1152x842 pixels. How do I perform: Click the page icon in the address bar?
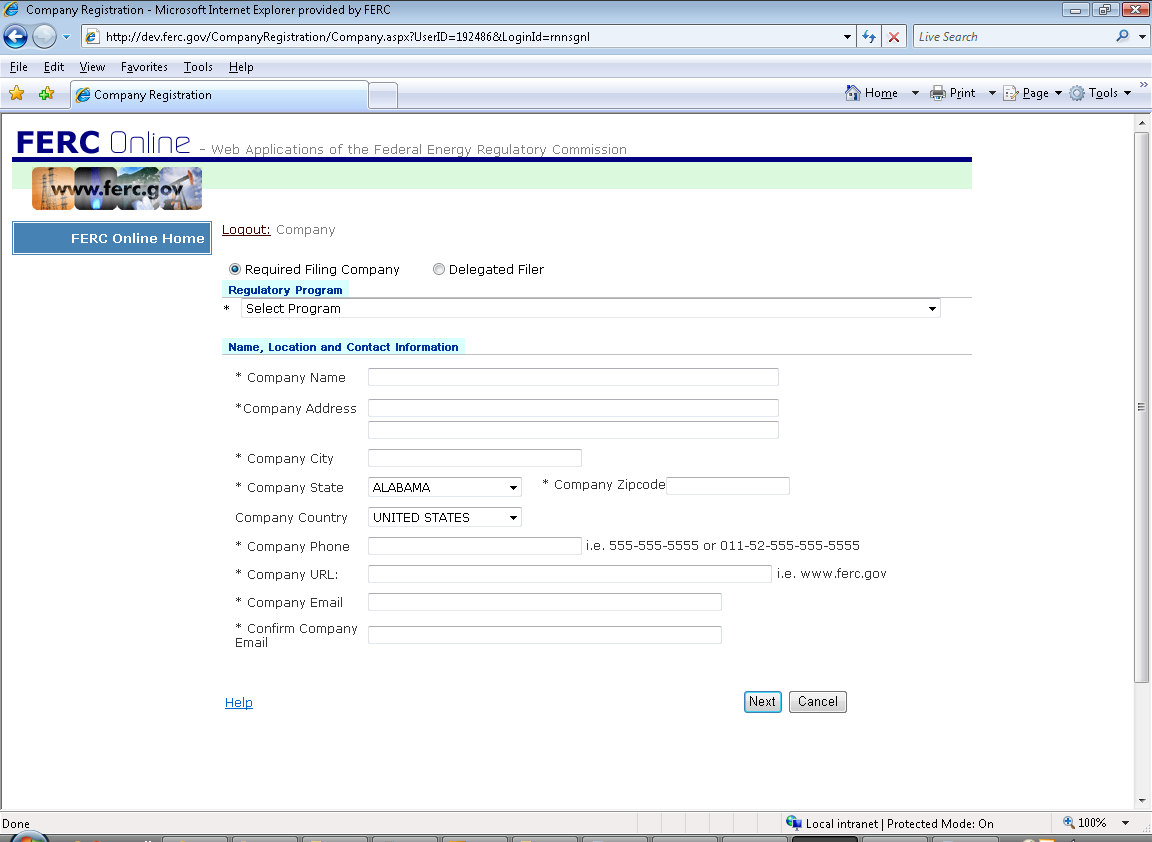point(92,37)
